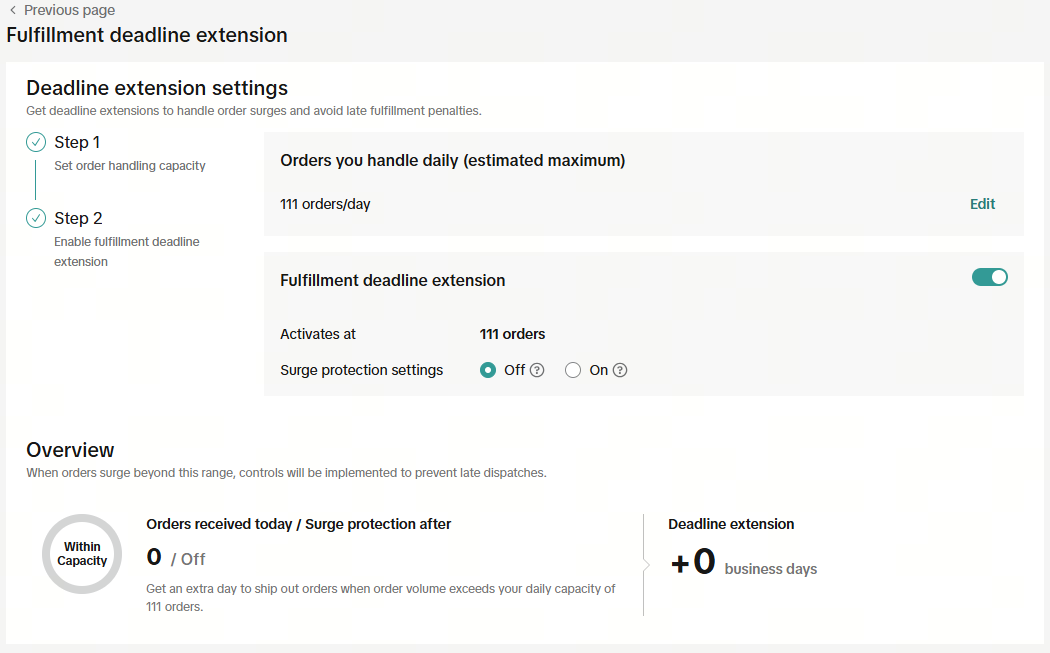This screenshot has height=653, width=1050.
Task: Click the Surge protection settings label
Action: click(361, 370)
